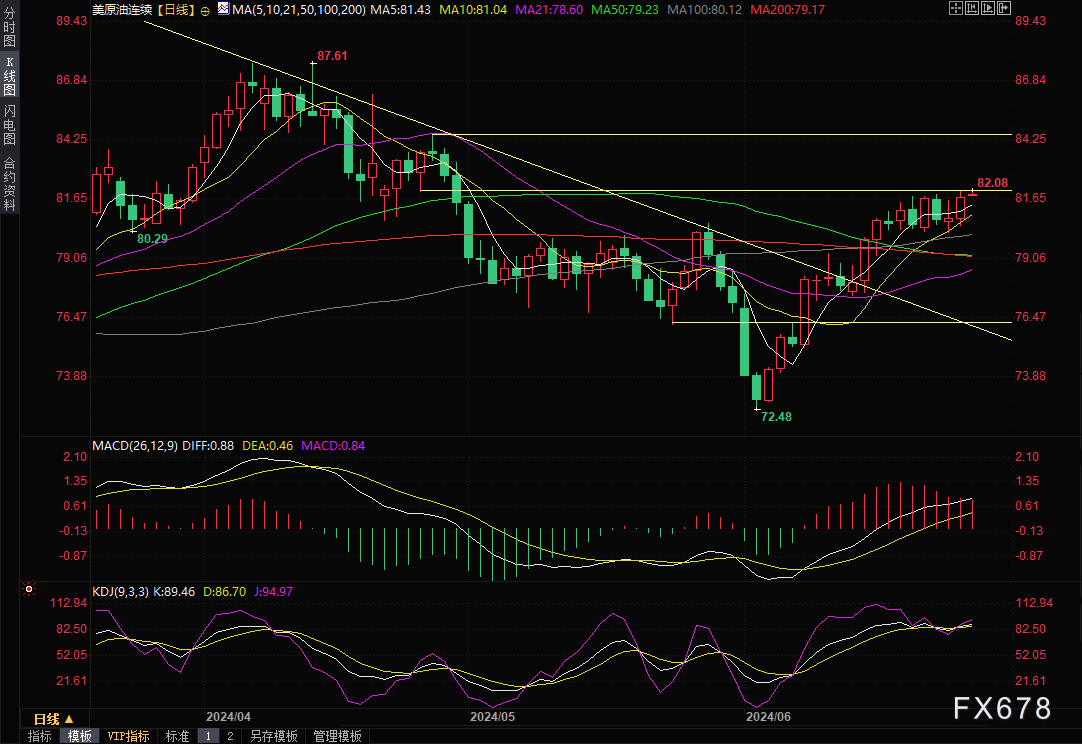Open the 合约资料 sidebar tab
Viewport: 1082px width, 744px height.
pos(9,183)
